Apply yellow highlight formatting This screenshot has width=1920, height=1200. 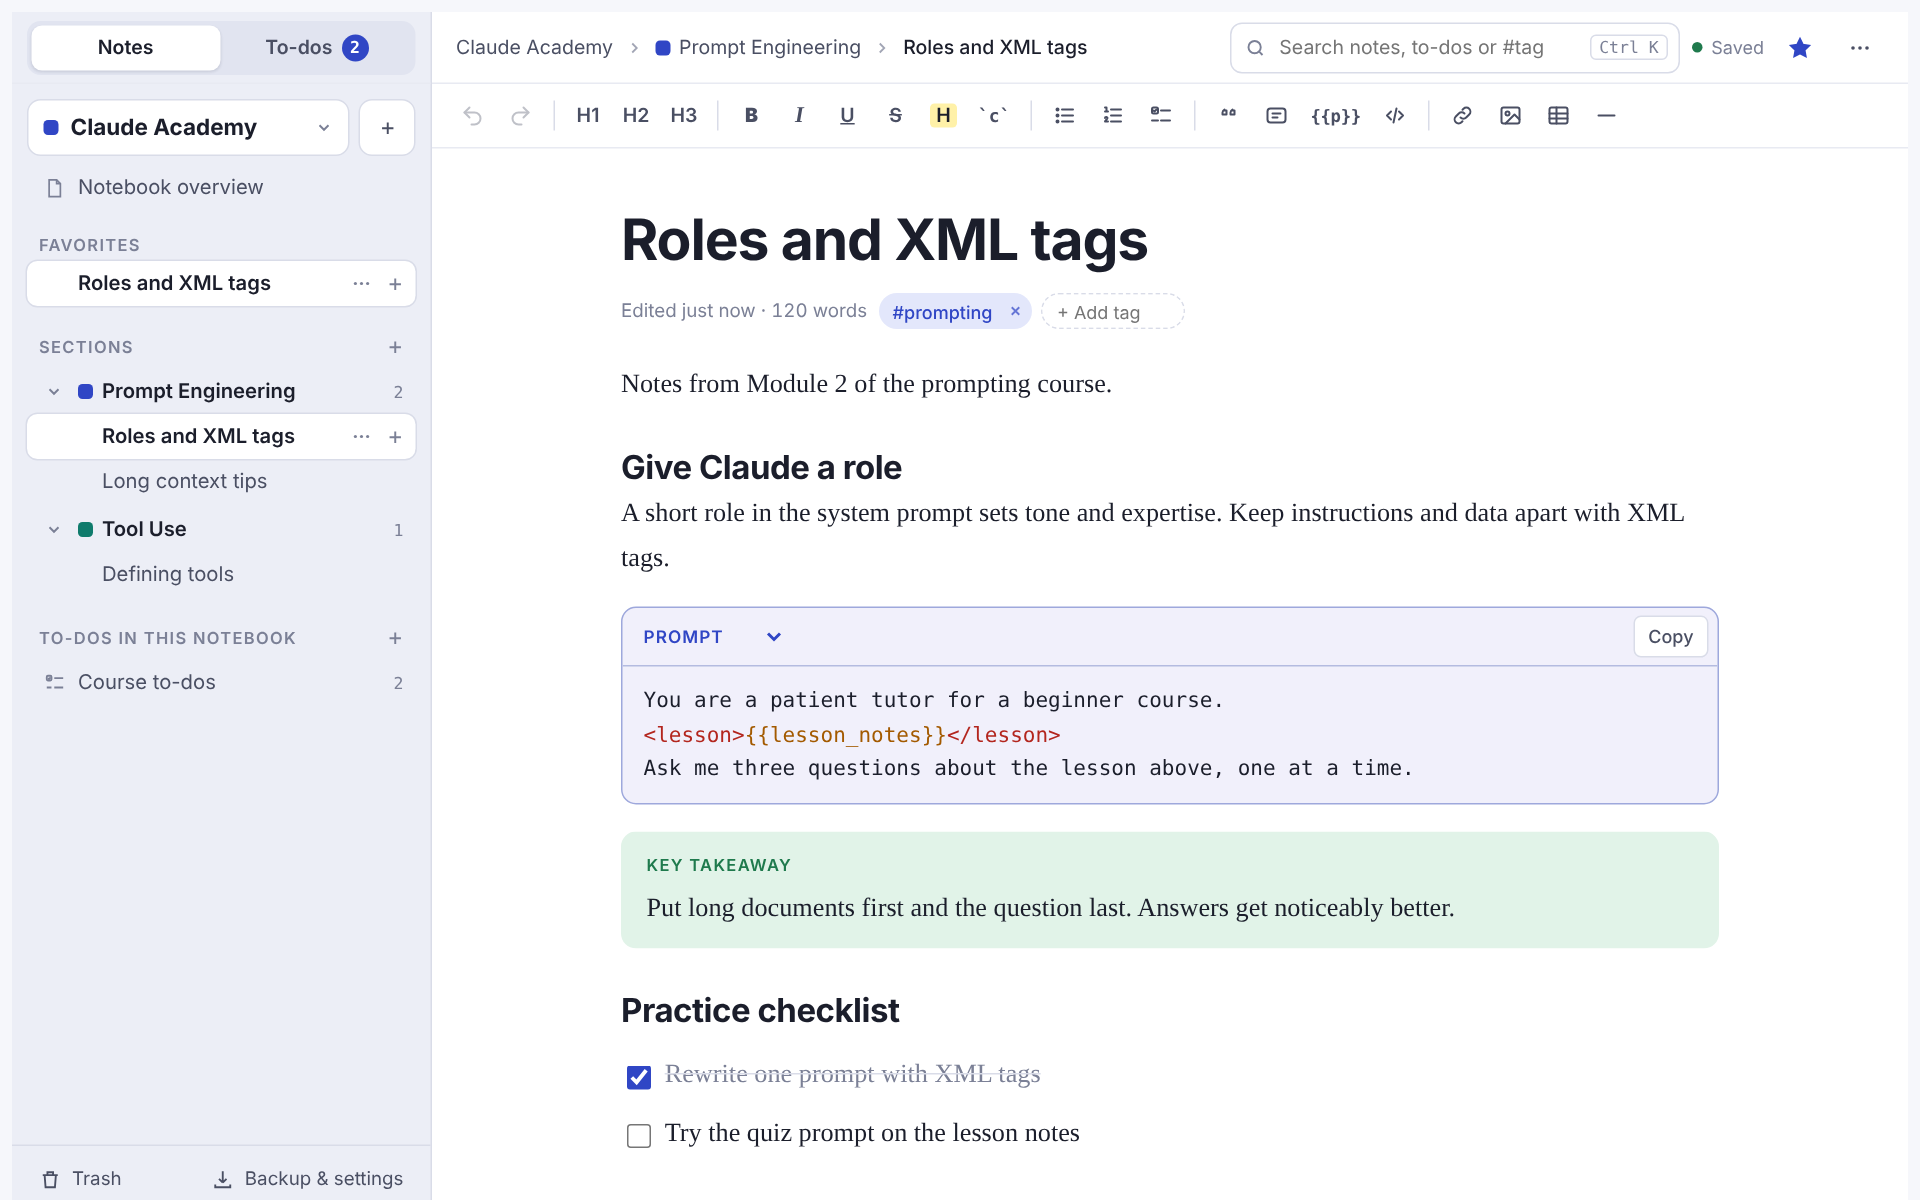click(943, 116)
